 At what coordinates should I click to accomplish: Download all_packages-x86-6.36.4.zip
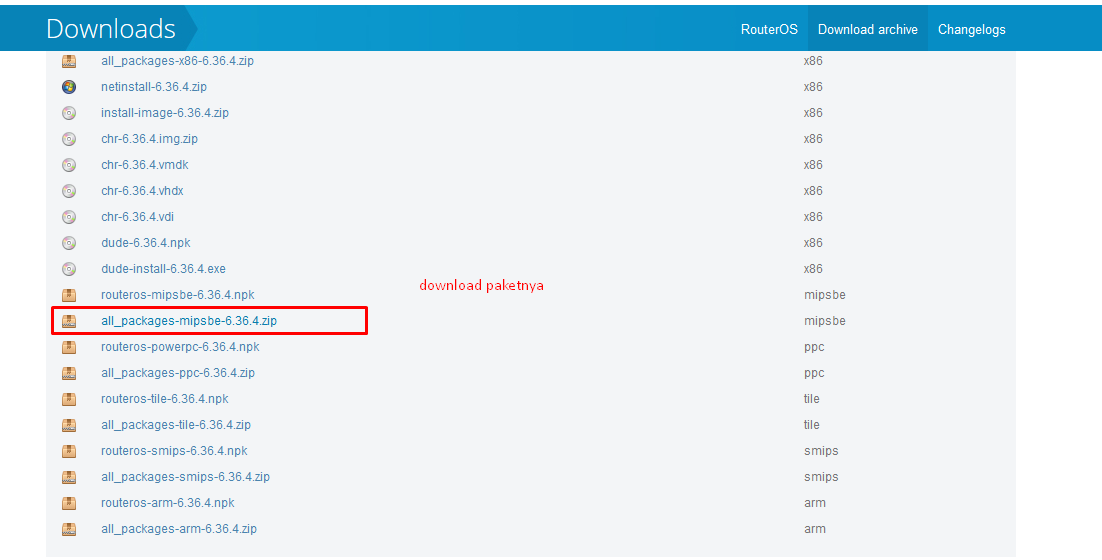(177, 61)
